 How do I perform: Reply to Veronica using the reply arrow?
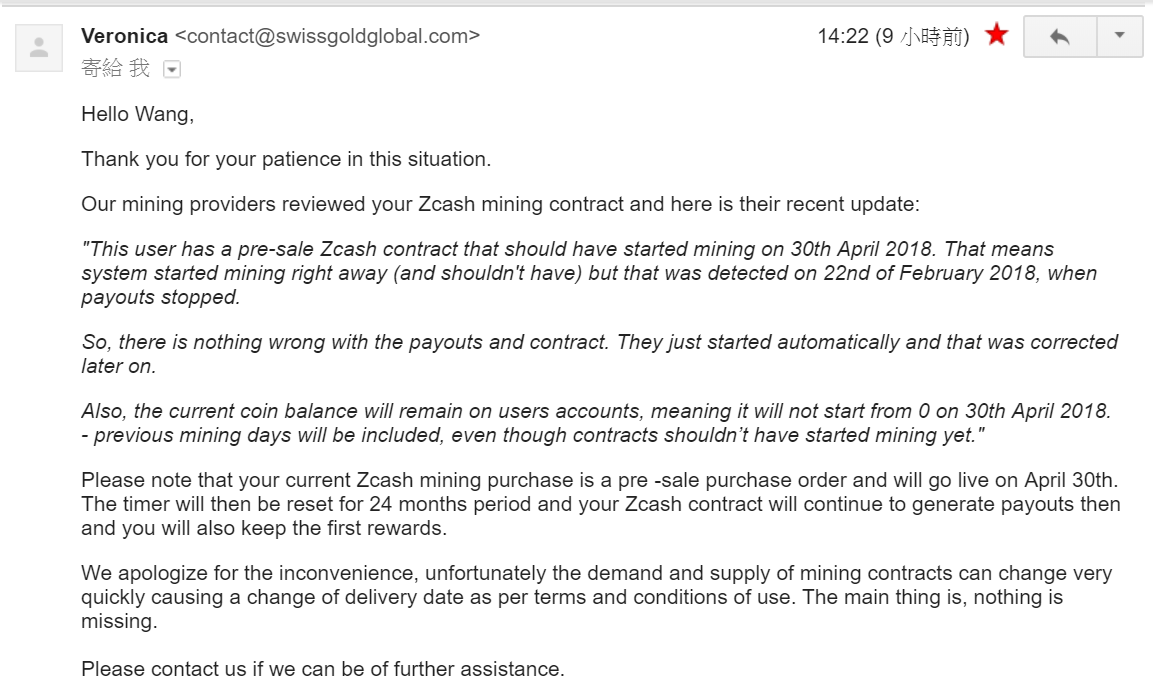tap(1060, 37)
